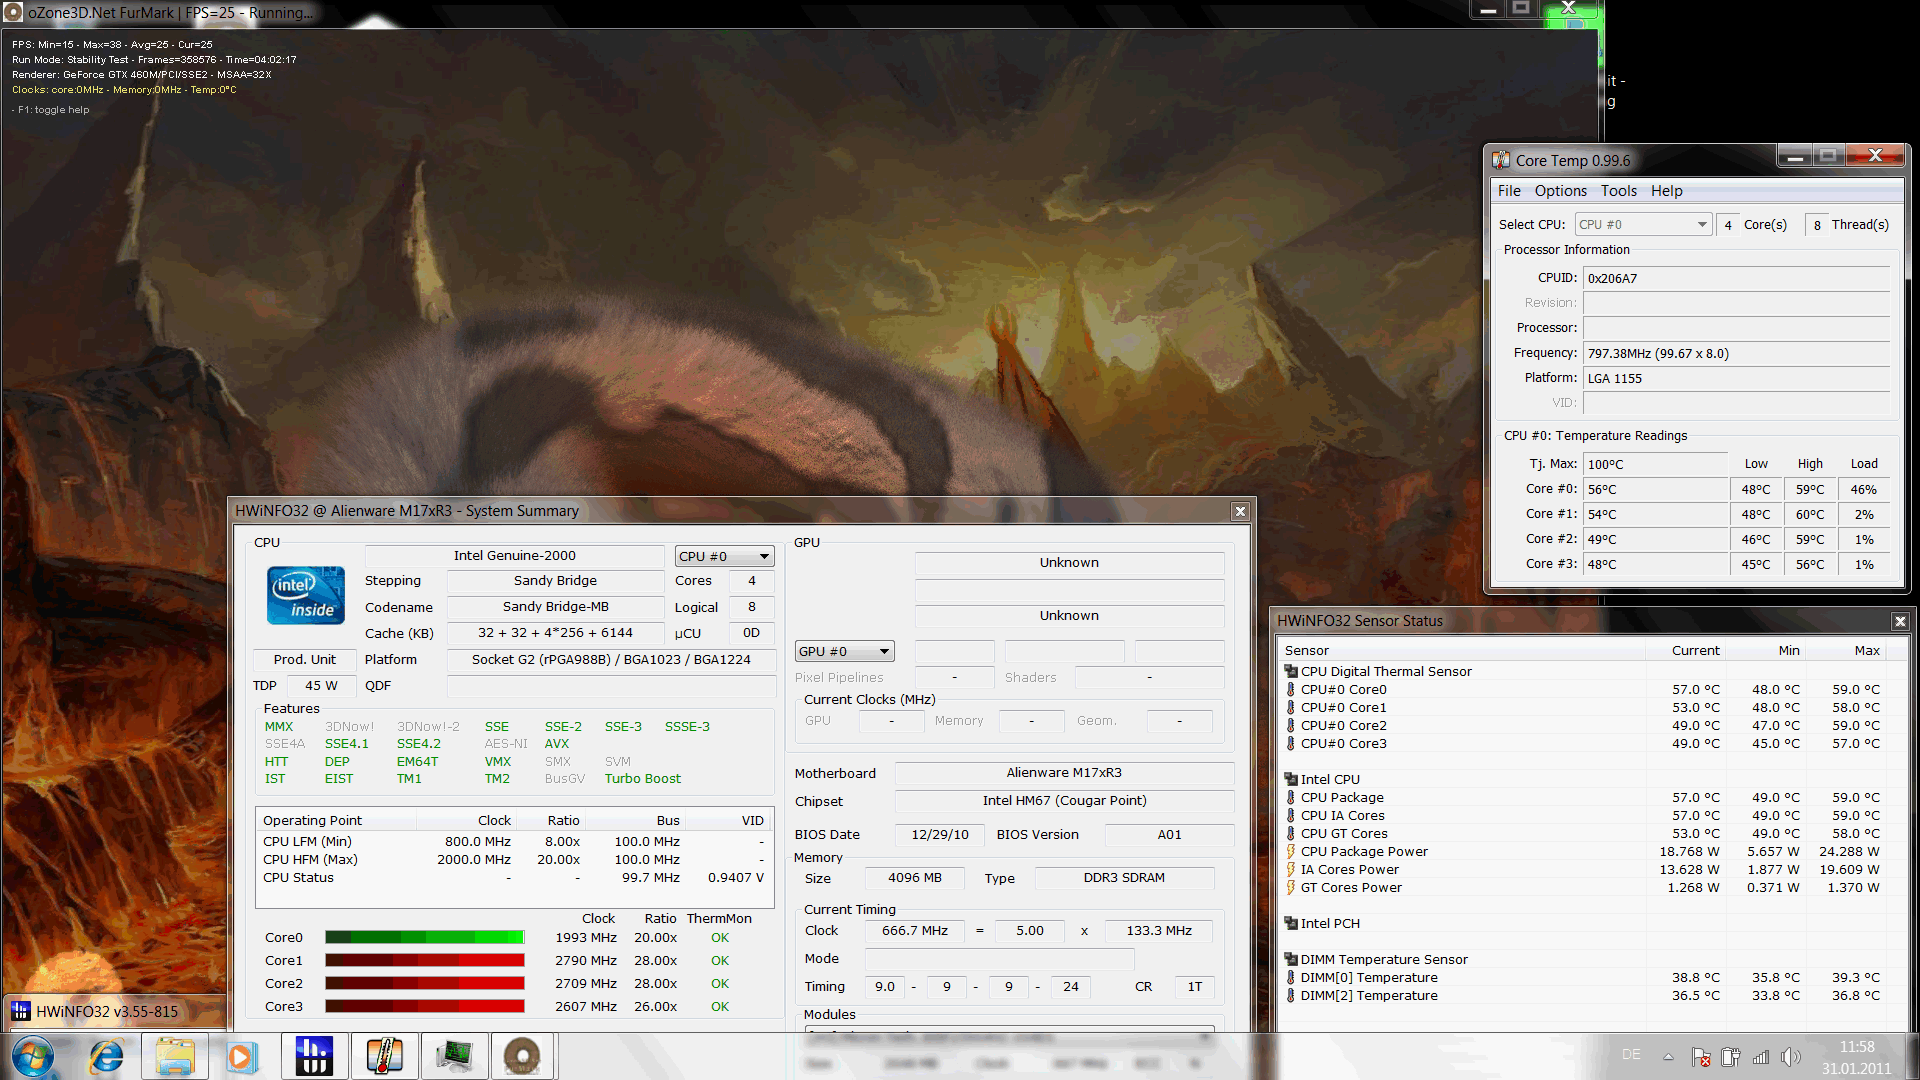Open the FurMark donut taskbar icon
The height and width of the screenshot is (1080, 1920).
point(522,1056)
